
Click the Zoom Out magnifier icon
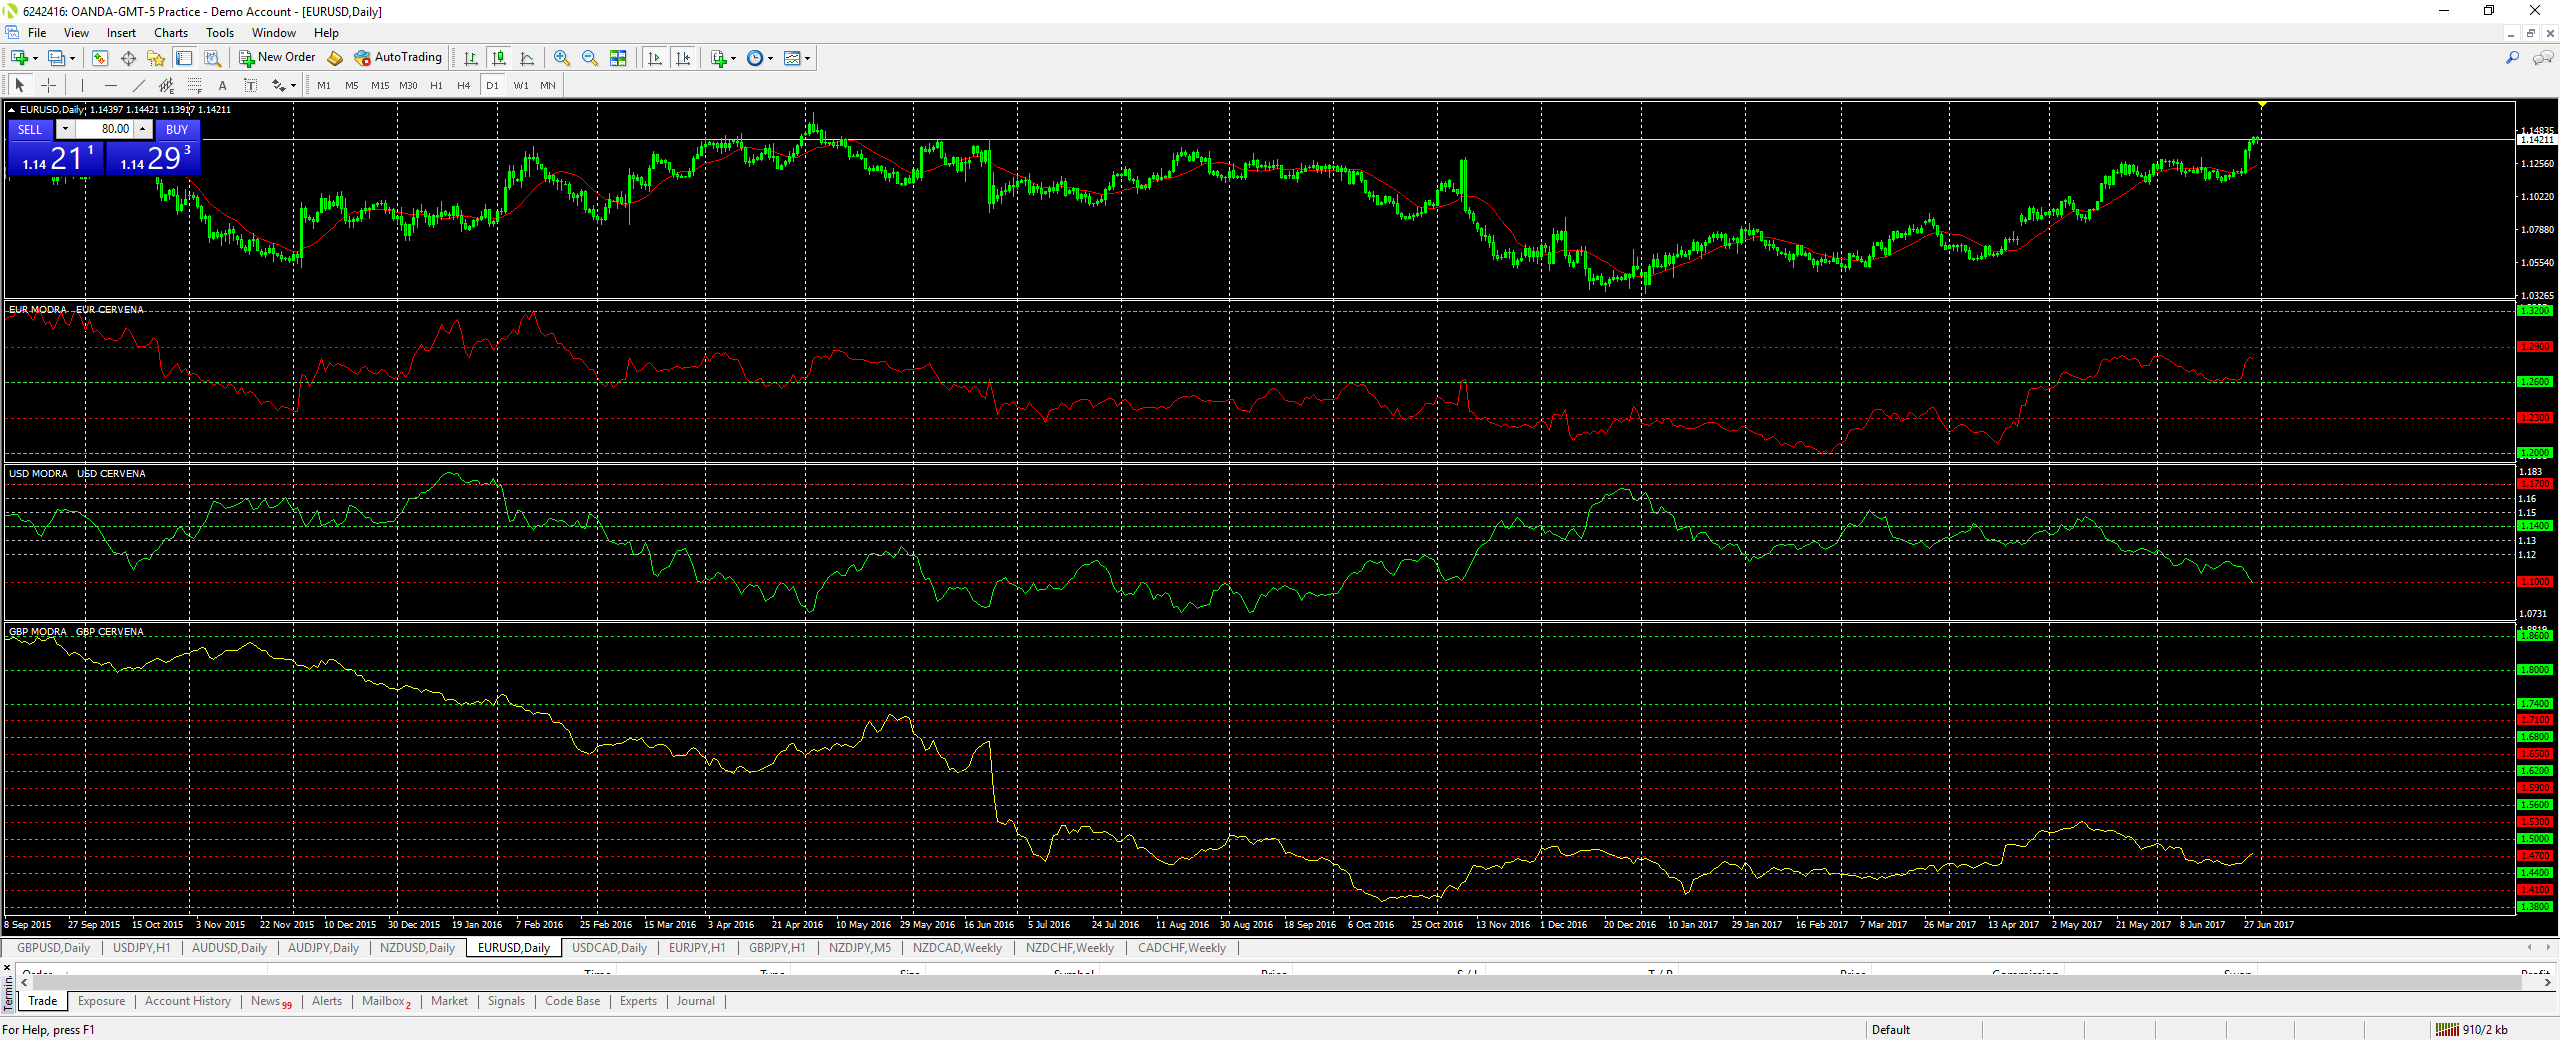pyautogui.click(x=589, y=58)
